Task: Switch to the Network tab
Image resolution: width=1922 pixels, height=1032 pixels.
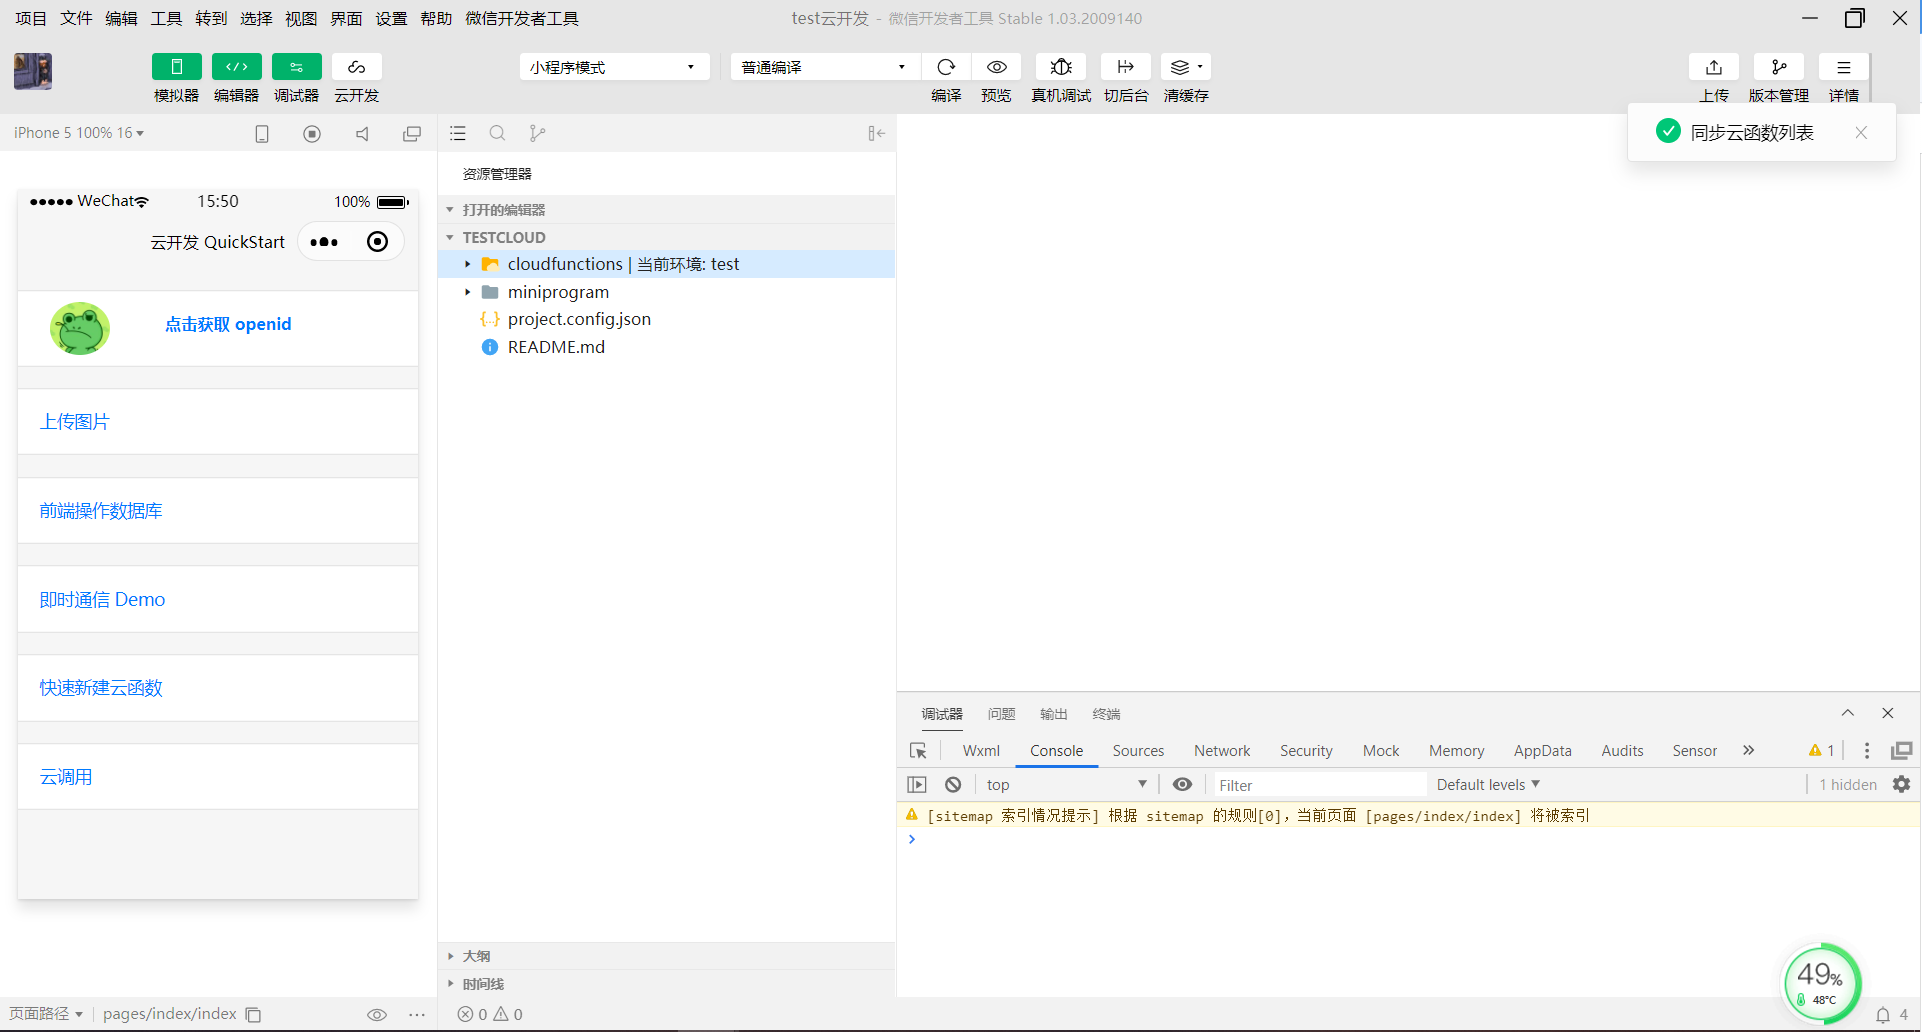Action: point(1221,750)
